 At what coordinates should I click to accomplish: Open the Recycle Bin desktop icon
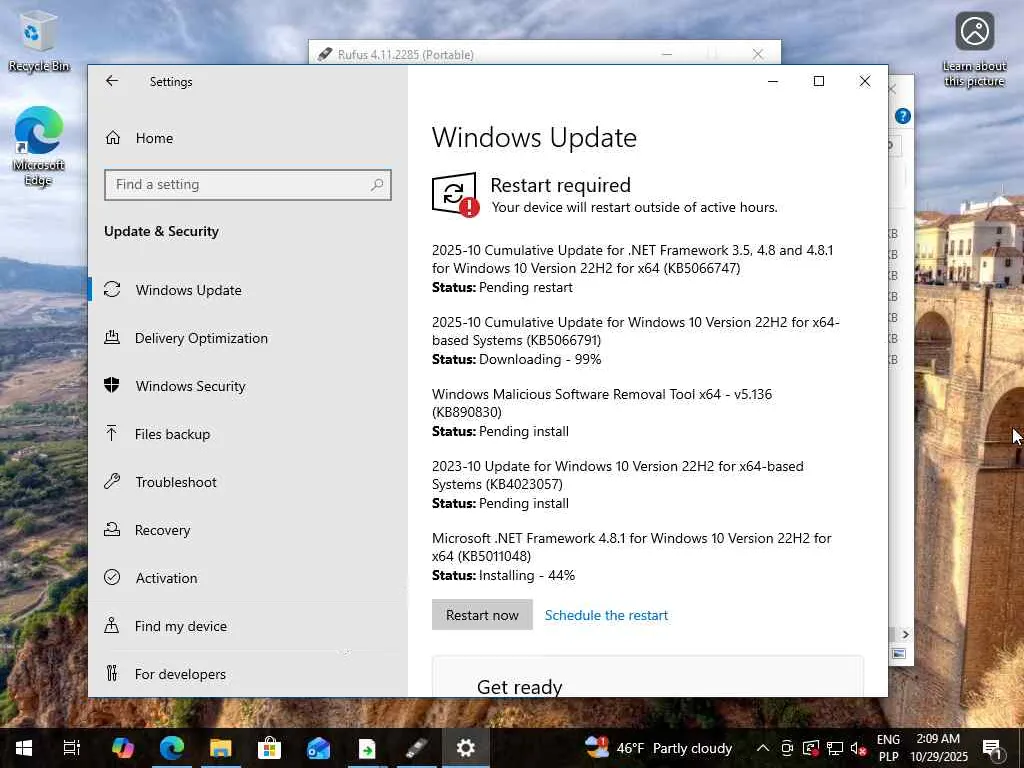click(39, 42)
